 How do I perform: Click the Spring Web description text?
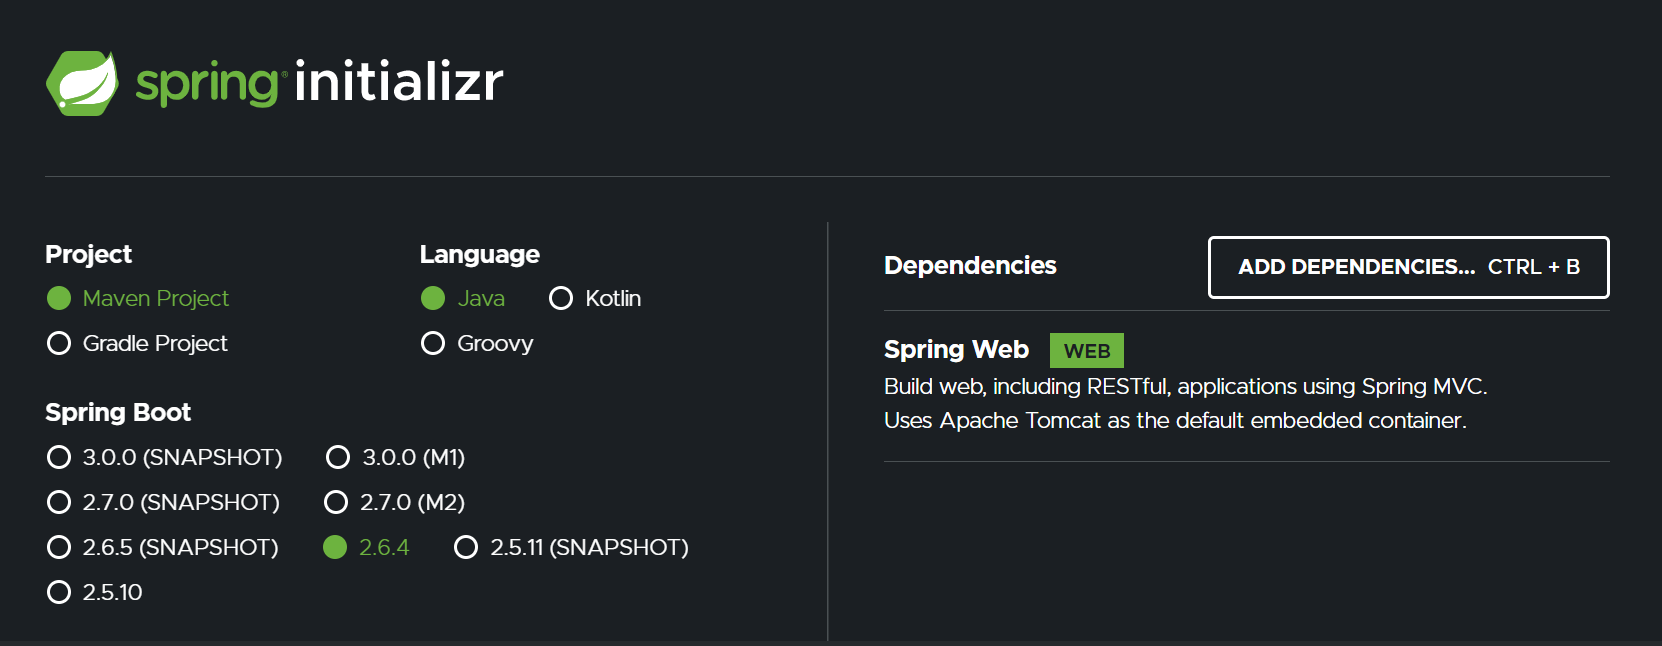(1186, 403)
